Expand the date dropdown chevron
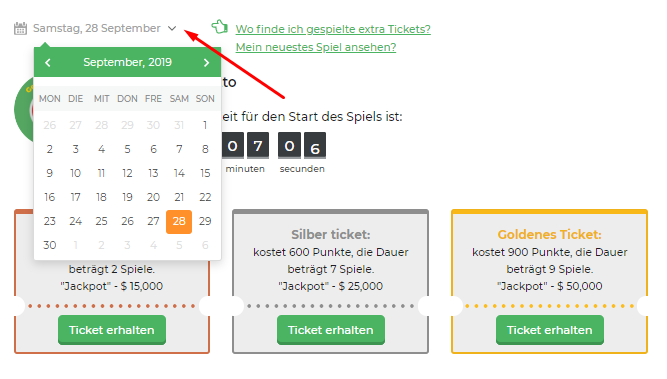The image size is (667, 379). point(172,28)
